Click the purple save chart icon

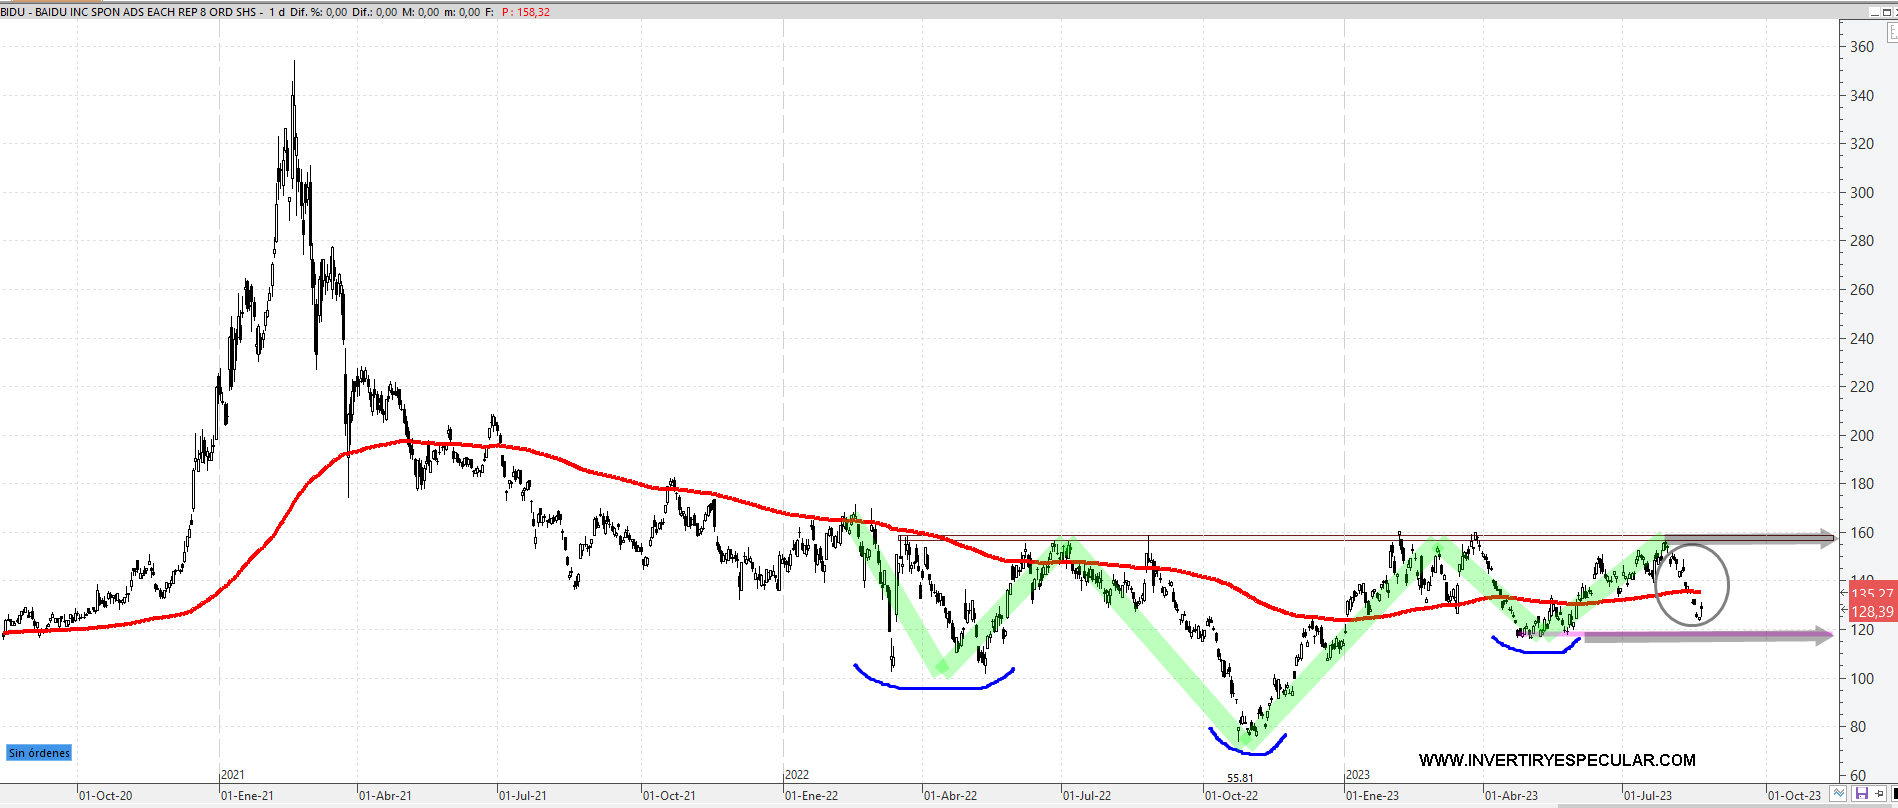tap(1861, 794)
